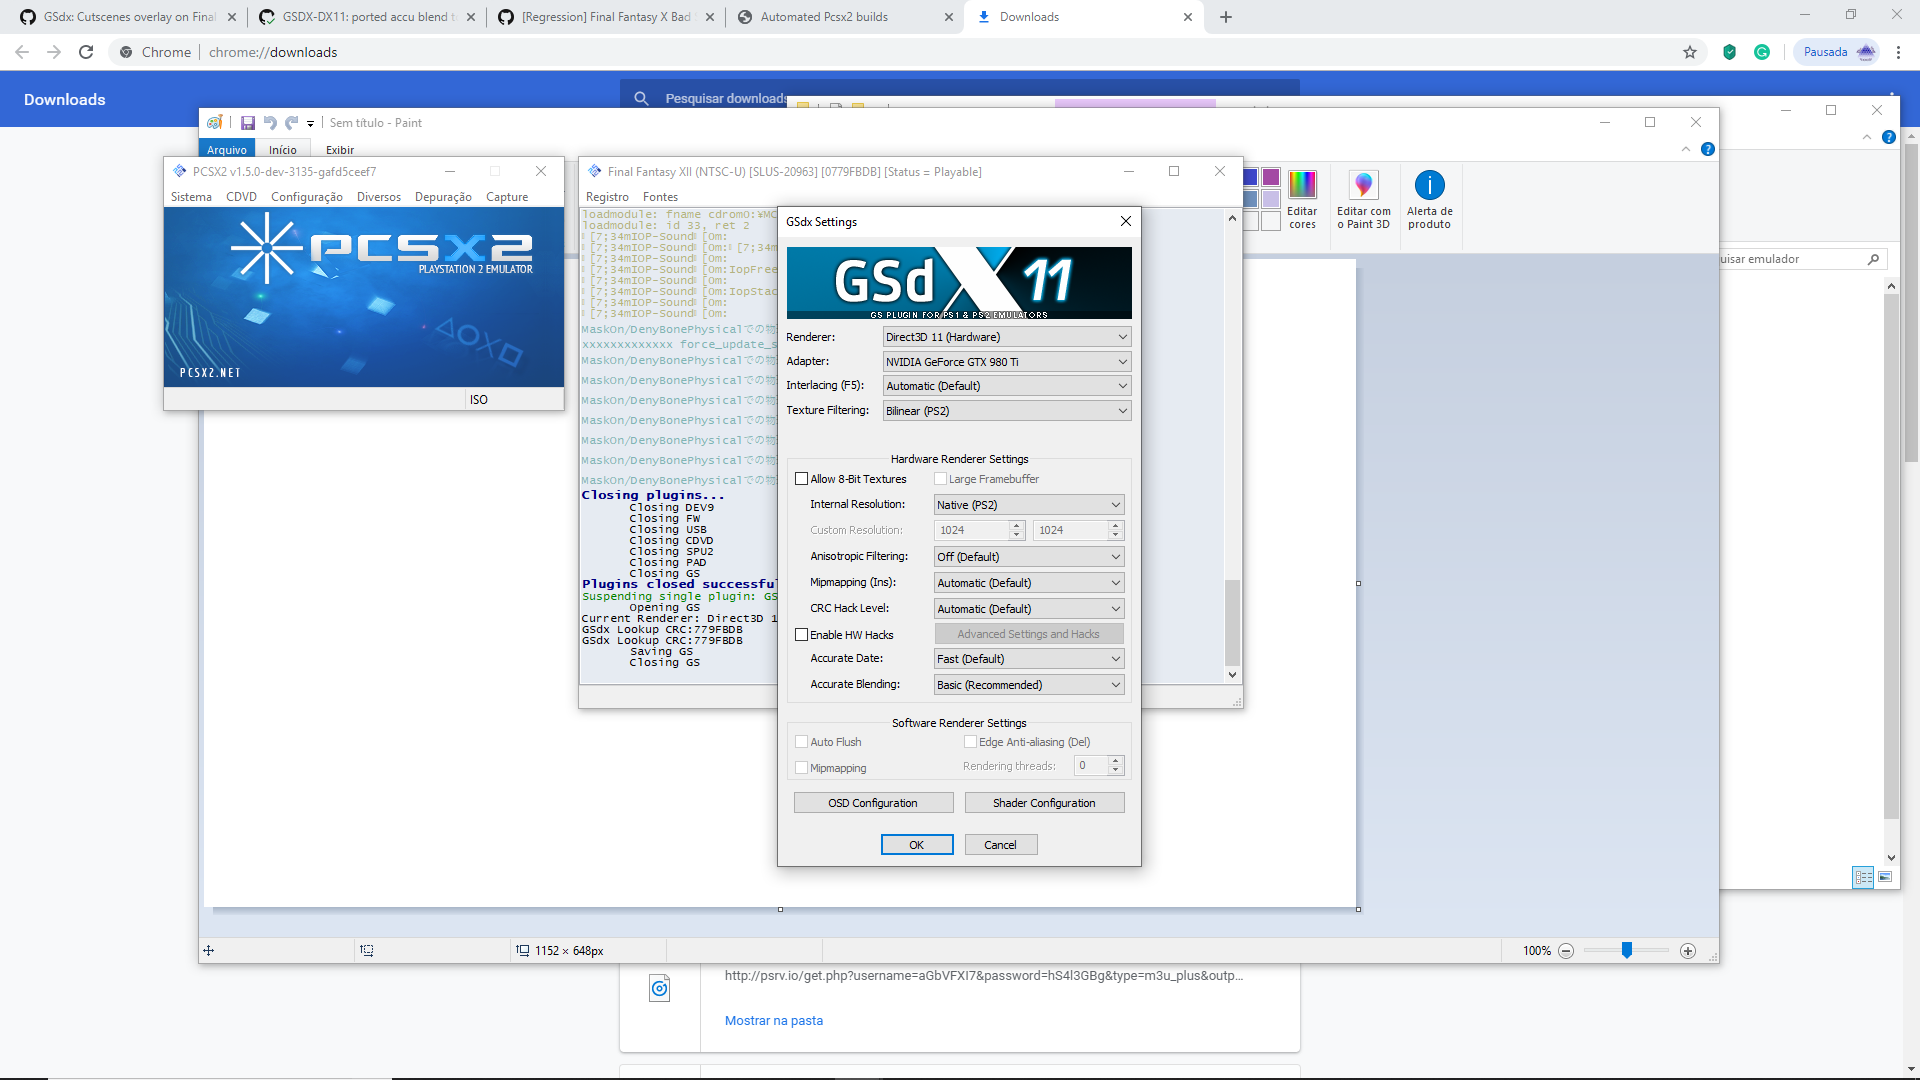Open the Accurate Blending dropdown
This screenshot has height=1080, width=1920.
point(1028,684)
